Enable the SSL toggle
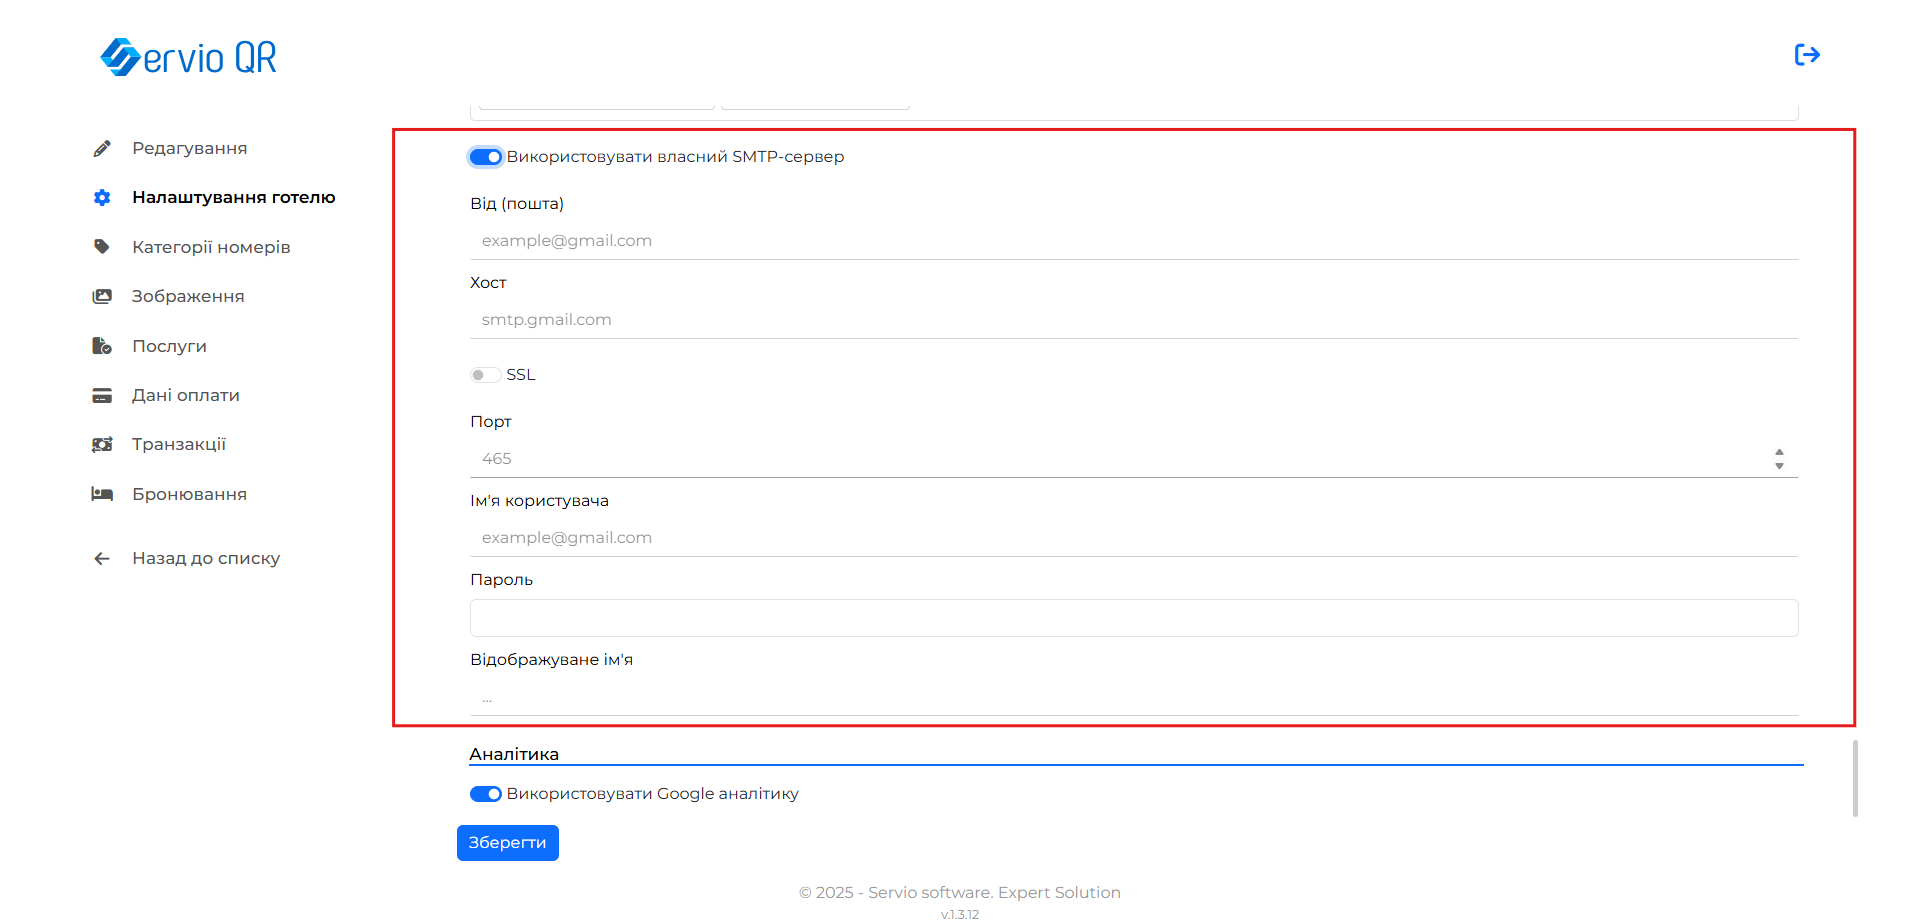Viewport: 1919px width, 921px height. point(486,375)
